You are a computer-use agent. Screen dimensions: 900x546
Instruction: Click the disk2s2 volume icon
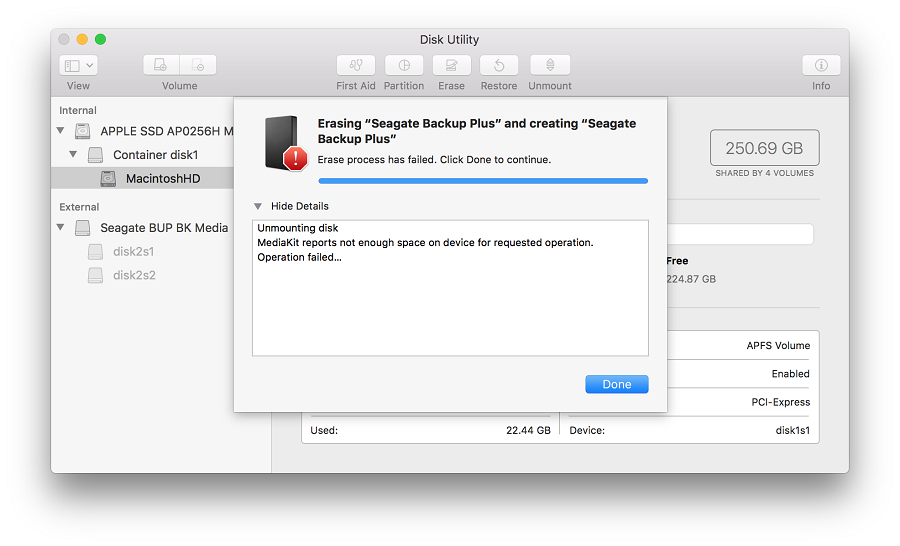pyautogui.click(x=95, y=275)
